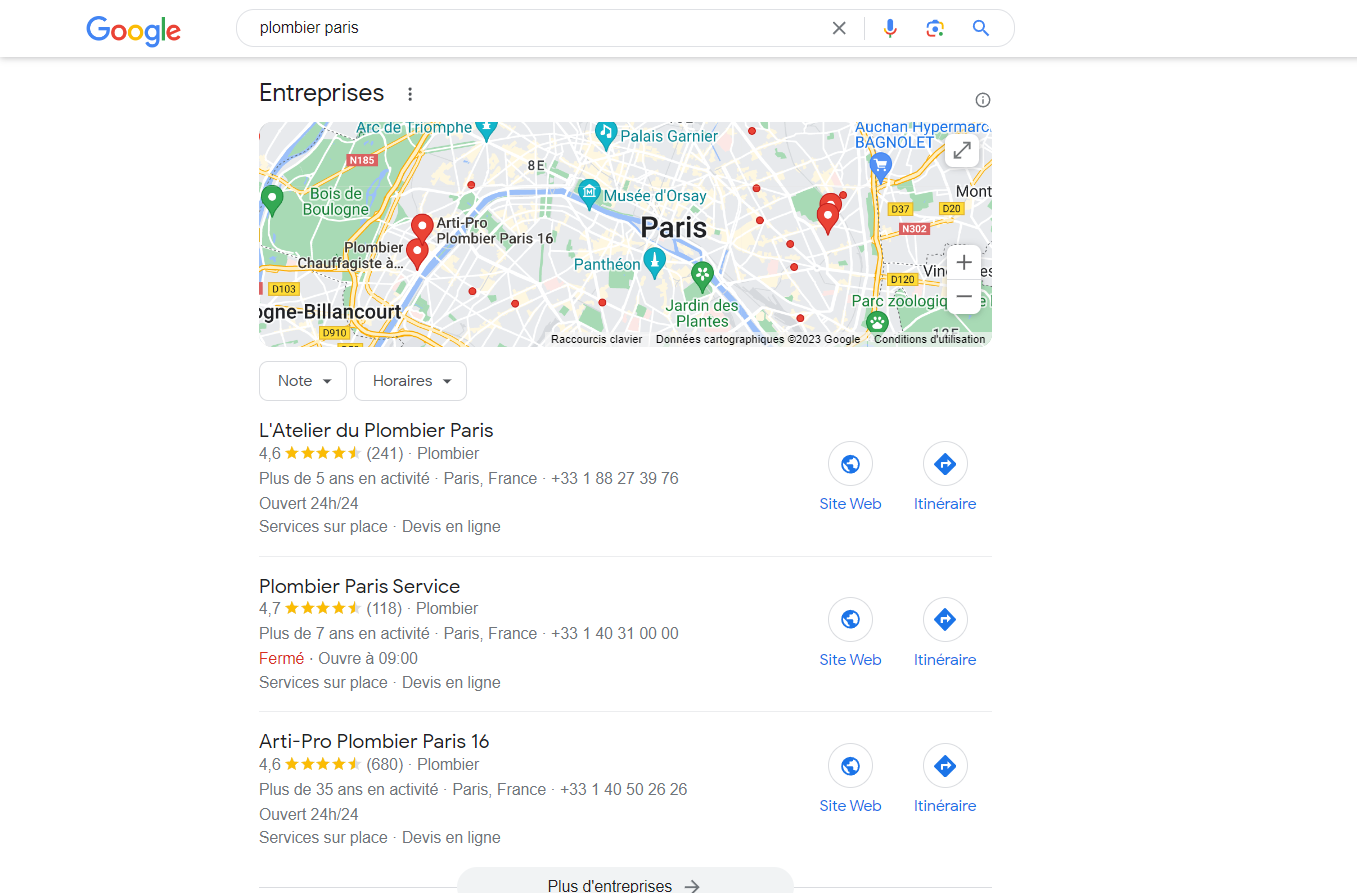Click the Google logo

(x=133, y=30)
